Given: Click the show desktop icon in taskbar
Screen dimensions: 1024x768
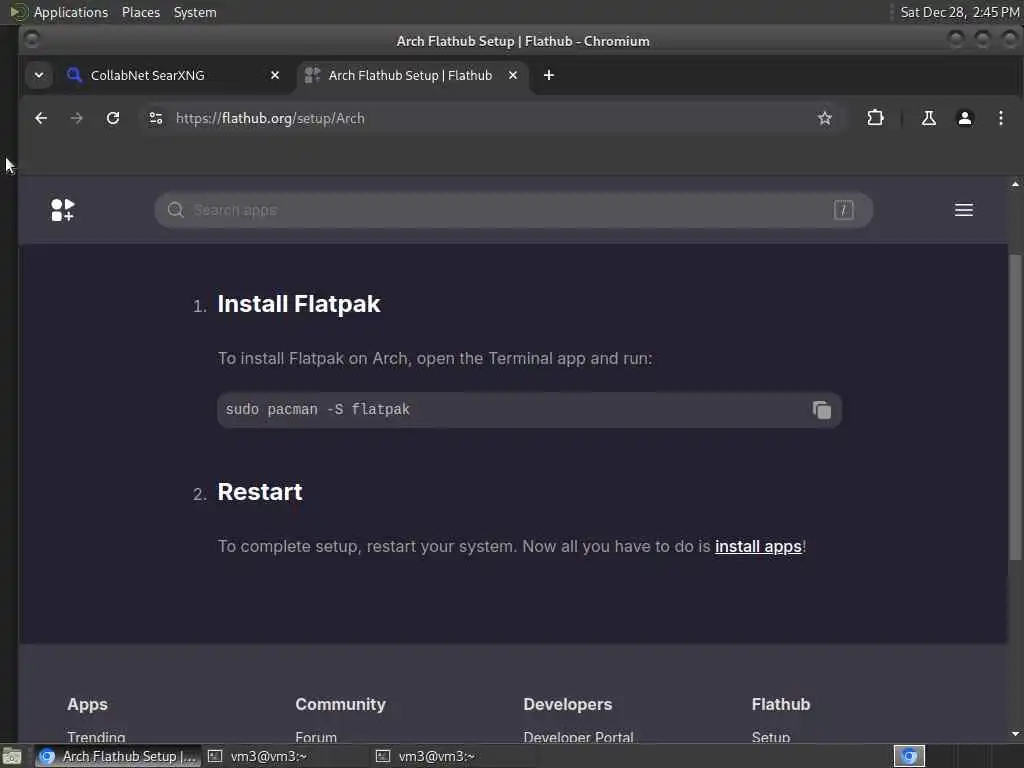Looking at the screenshot, I should pyautogui.click(x=12, y=756).
